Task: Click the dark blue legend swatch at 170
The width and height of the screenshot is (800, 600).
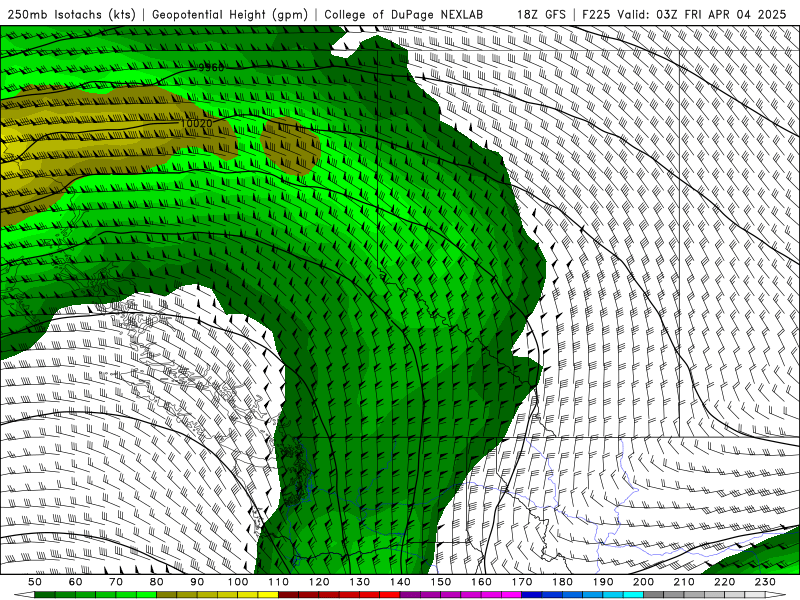Action: (532, 595)
